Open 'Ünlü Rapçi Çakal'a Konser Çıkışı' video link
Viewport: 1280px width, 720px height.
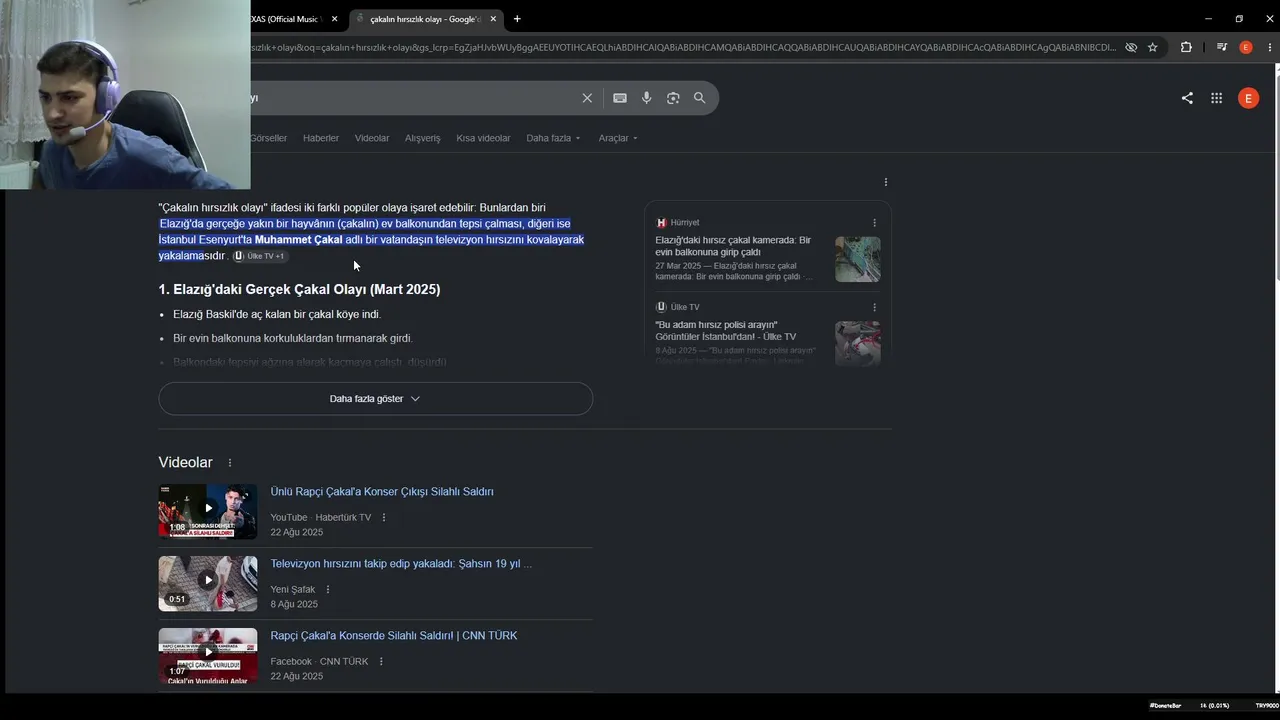point(382,492)
